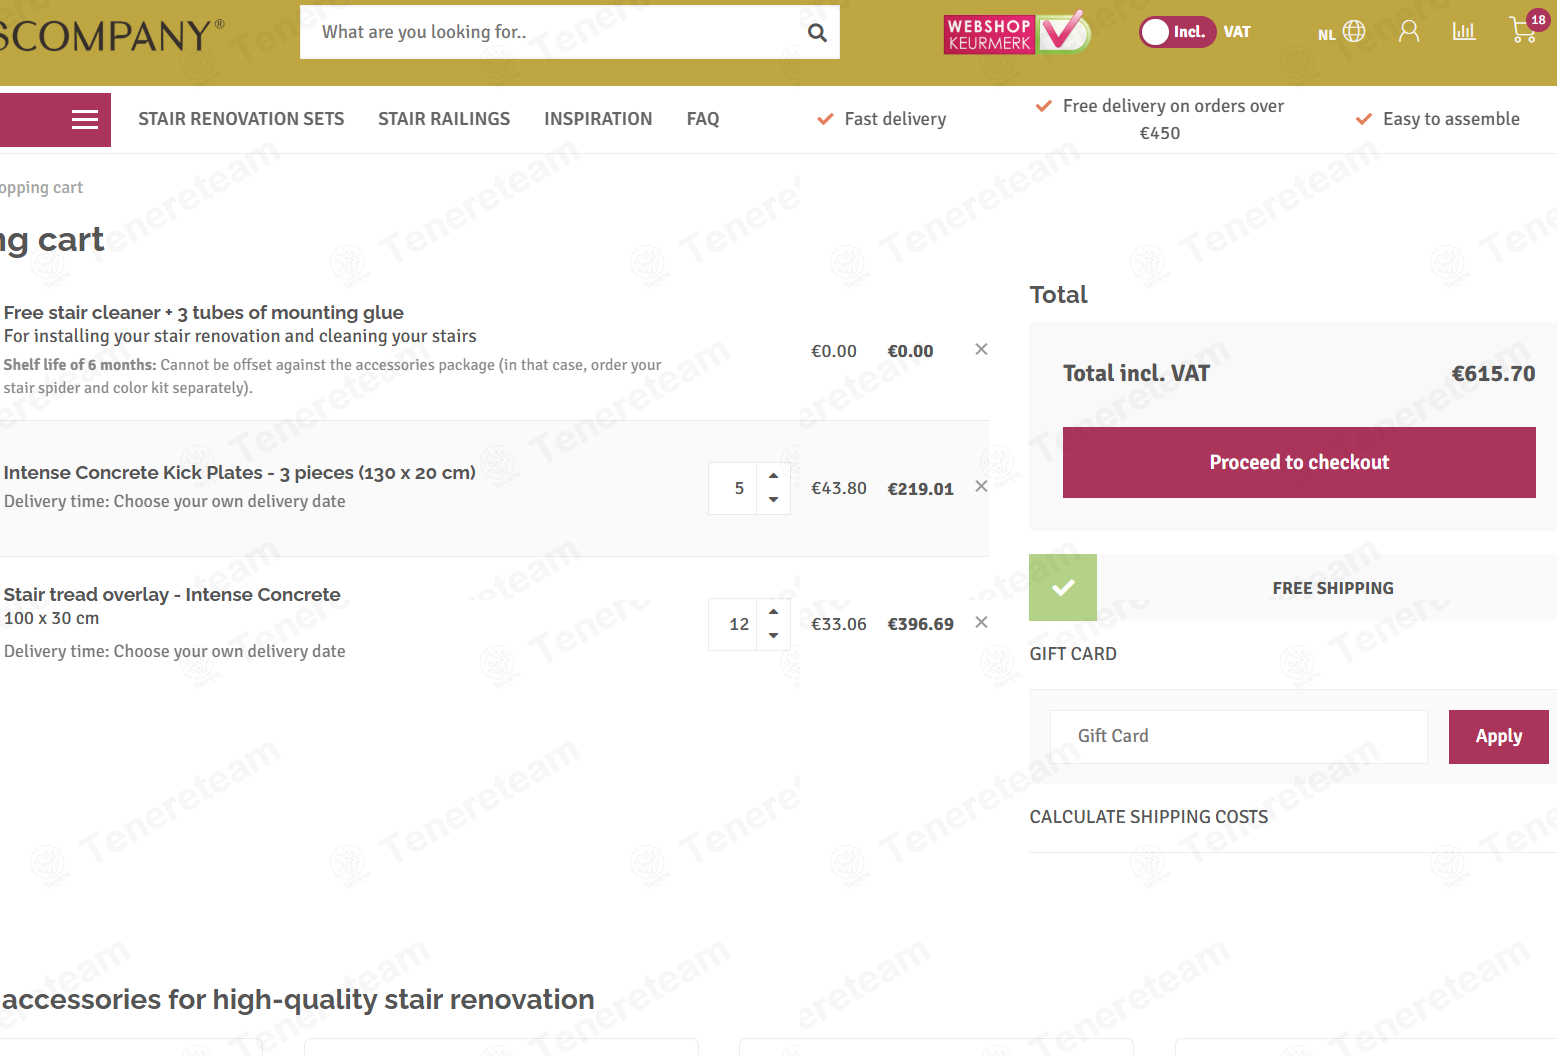Click the Fast delivery checkmark text

coord(881,119)
